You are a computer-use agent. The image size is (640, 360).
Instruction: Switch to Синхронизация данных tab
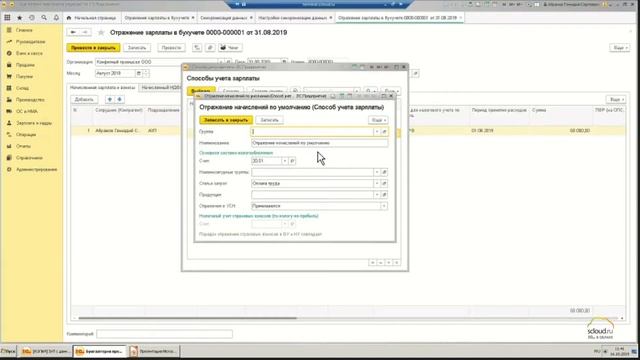(x=225, y=18)
